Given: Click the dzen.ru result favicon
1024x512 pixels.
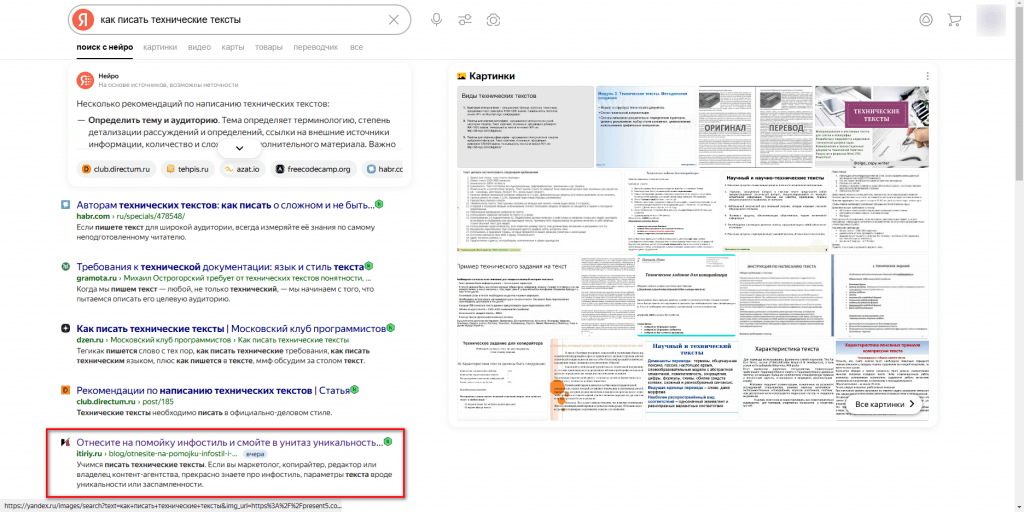Looking at the screenshot, I should click(x=65, y=328).
